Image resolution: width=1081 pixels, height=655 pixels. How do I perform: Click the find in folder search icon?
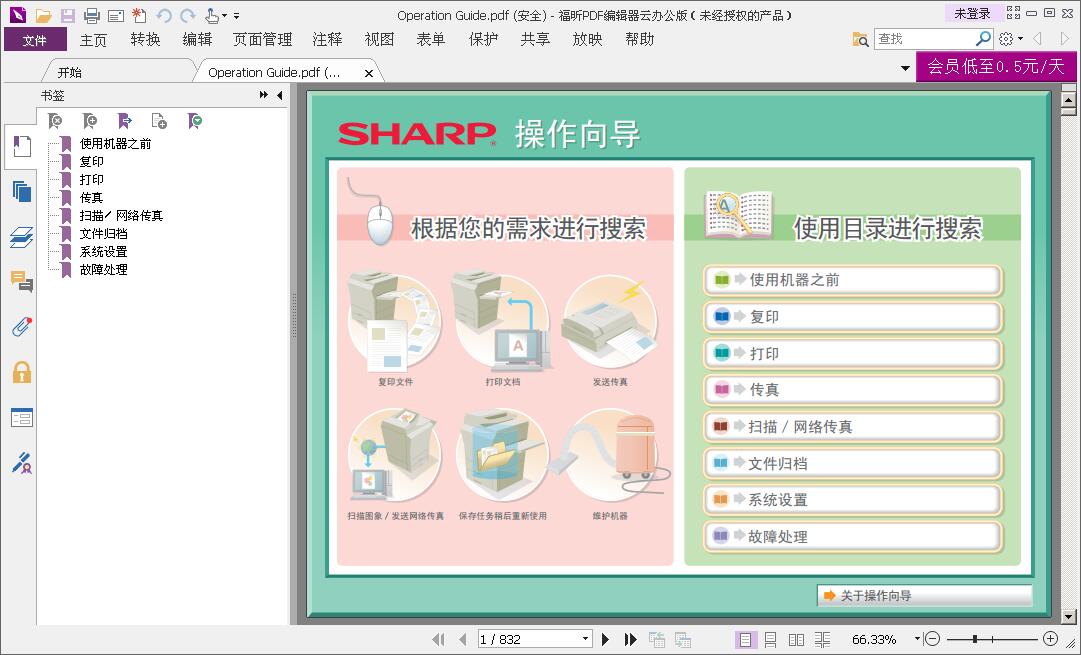pyautogui.click(x=860, y=39)
